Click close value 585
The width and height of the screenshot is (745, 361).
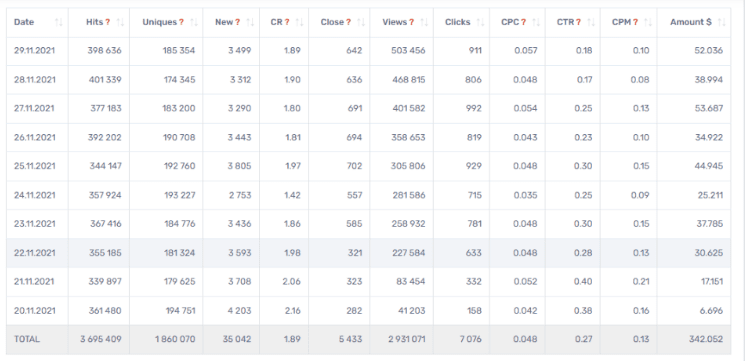pyautogui.click(x=354, y=224)
